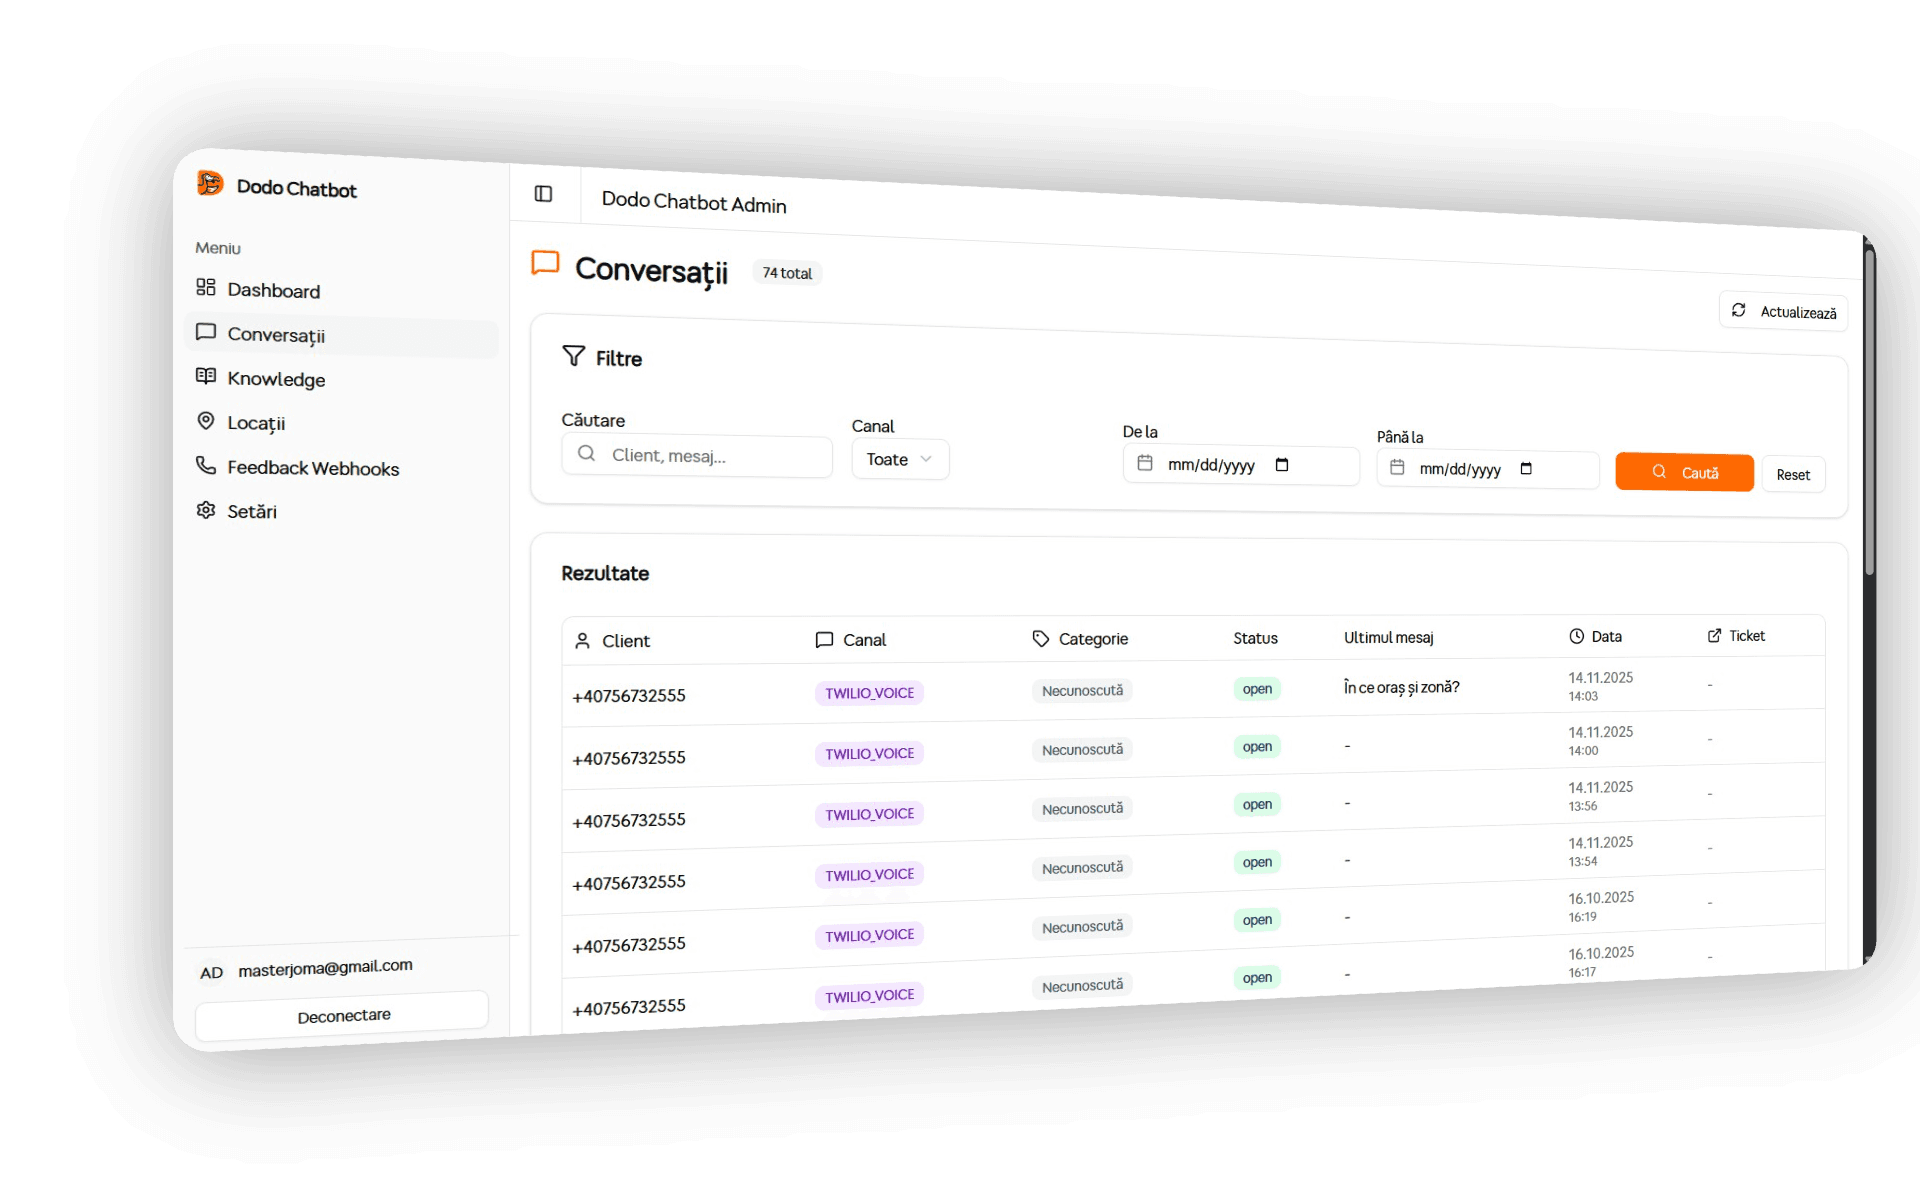Click the Setări gear icon
Viewport: 1920px width, 1200px height.
tap(206, 510)
